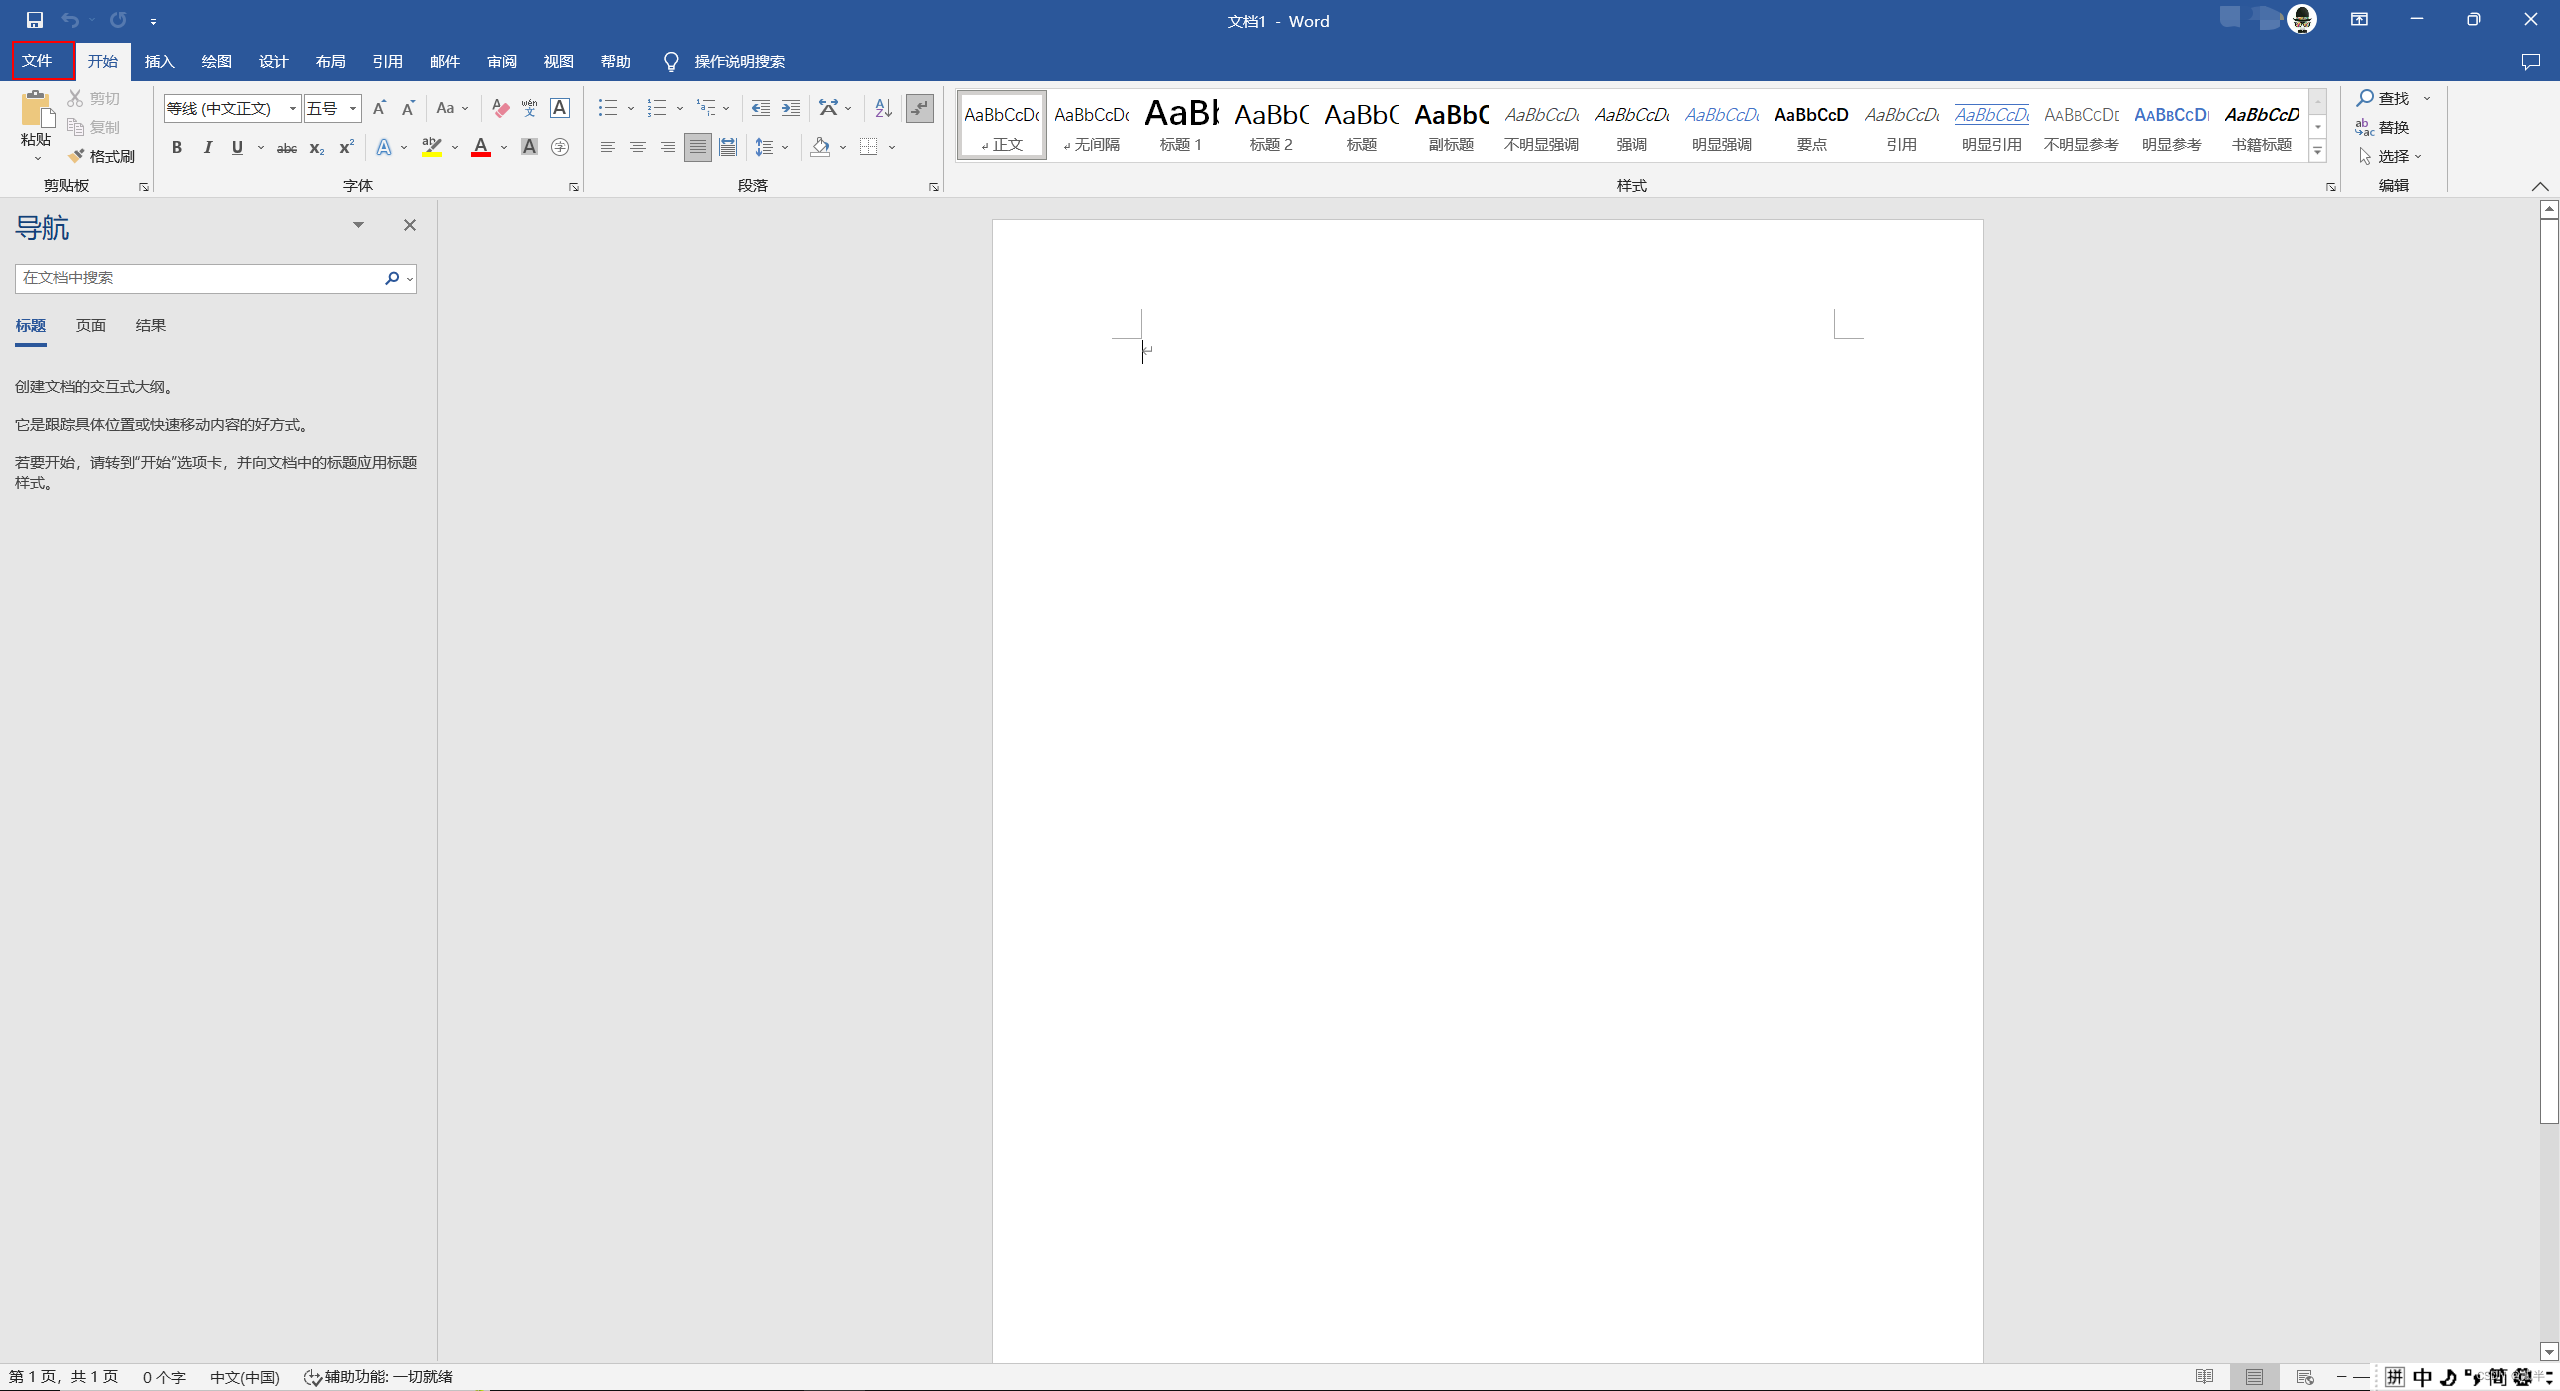
Task: Toggle show paragraph marks button
Action: click(919, 108)
